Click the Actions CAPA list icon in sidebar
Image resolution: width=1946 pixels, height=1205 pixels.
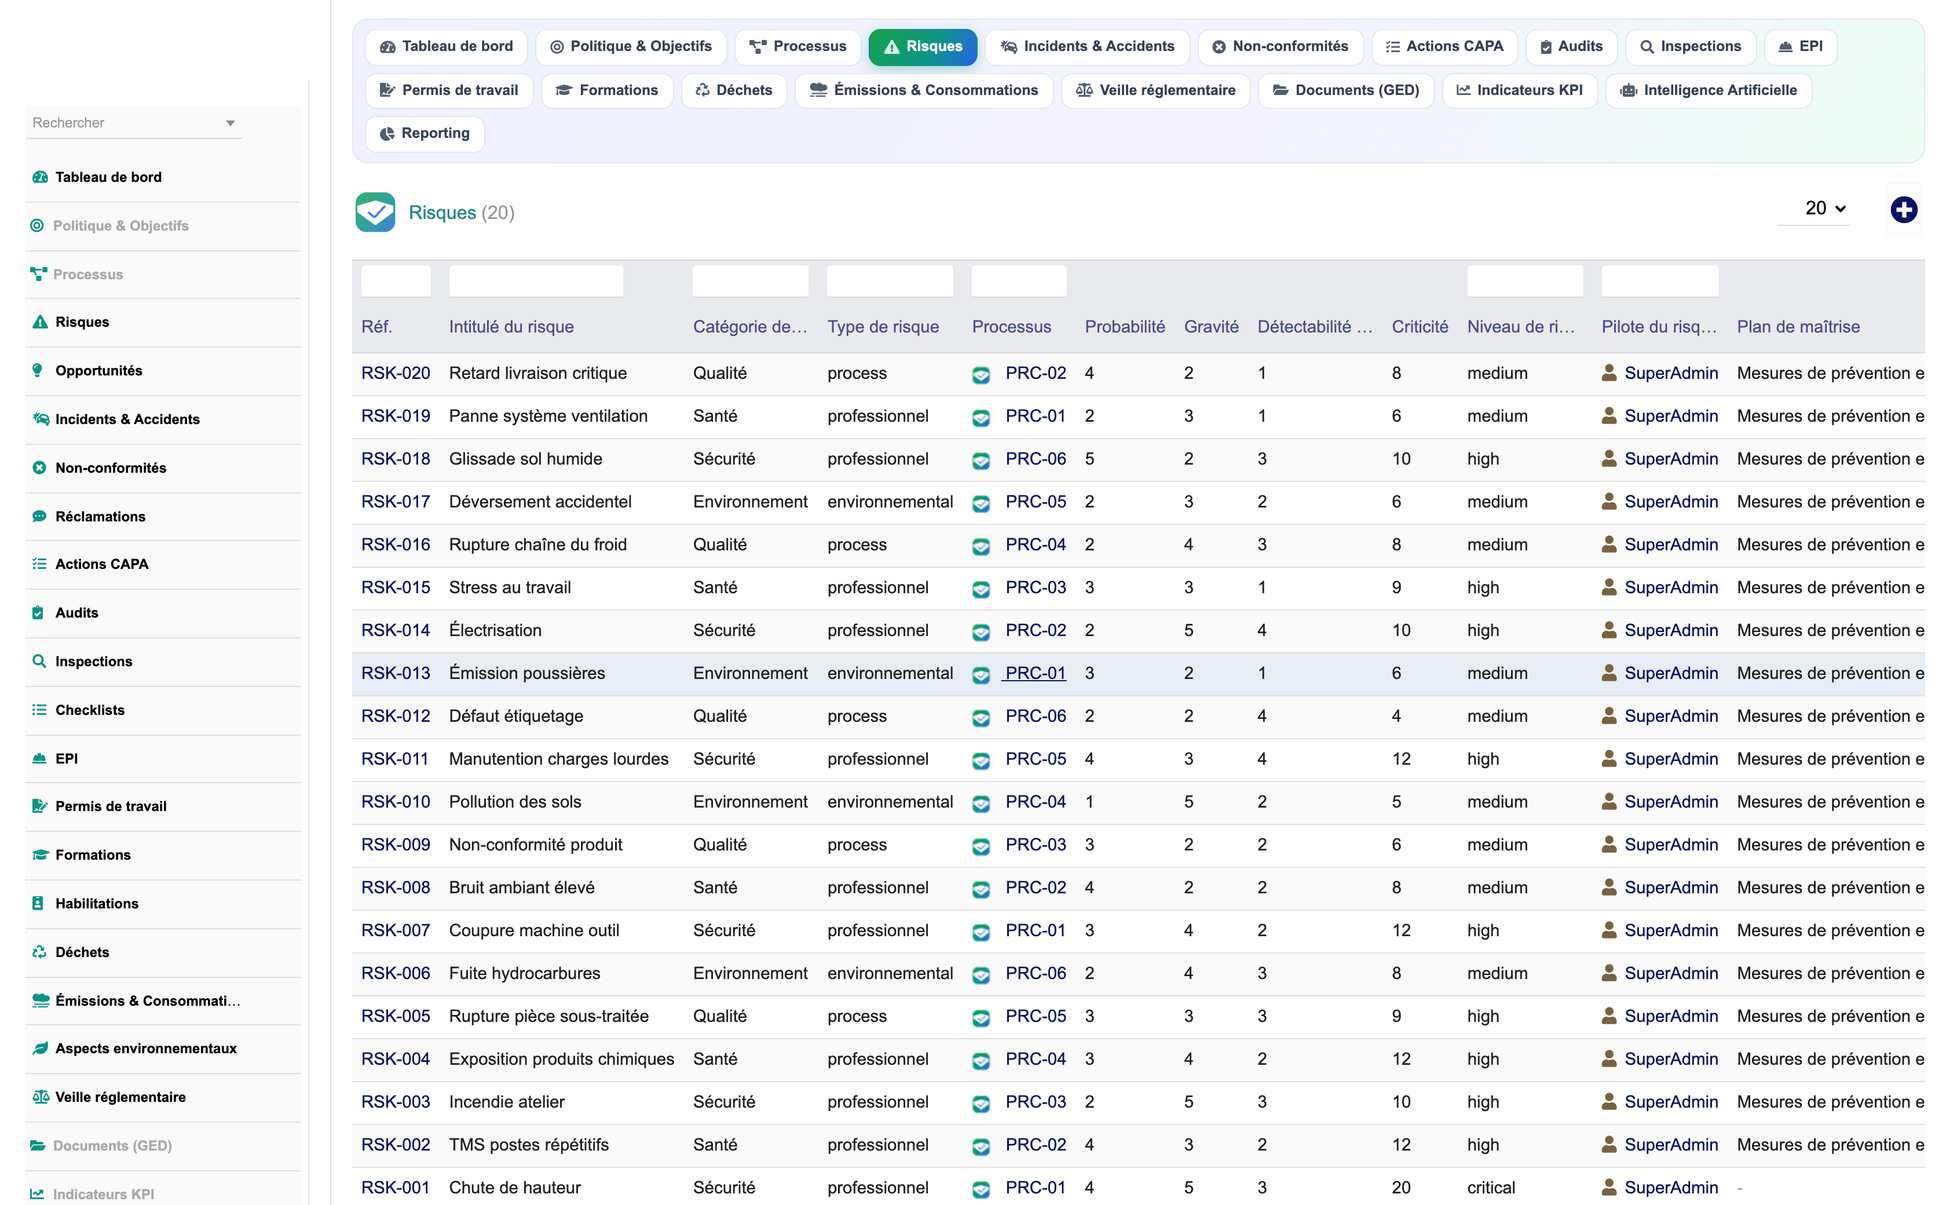pos(39,564)
